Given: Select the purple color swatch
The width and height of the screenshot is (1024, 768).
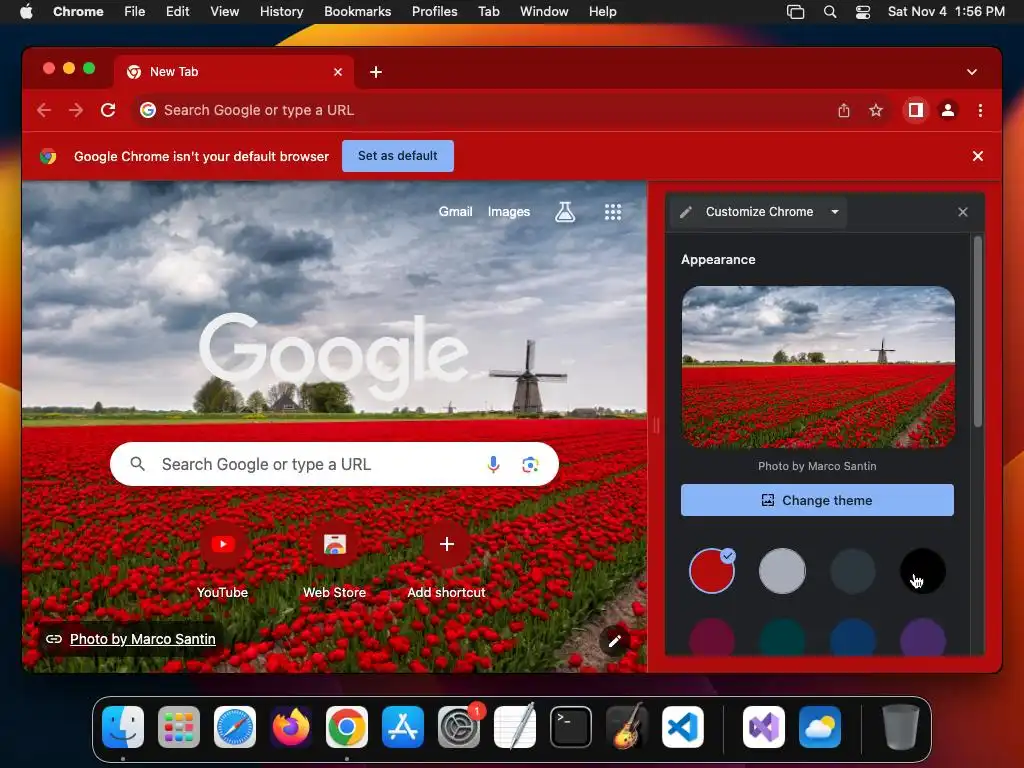Looking at the screenshot, I should [x=923, y=638].
